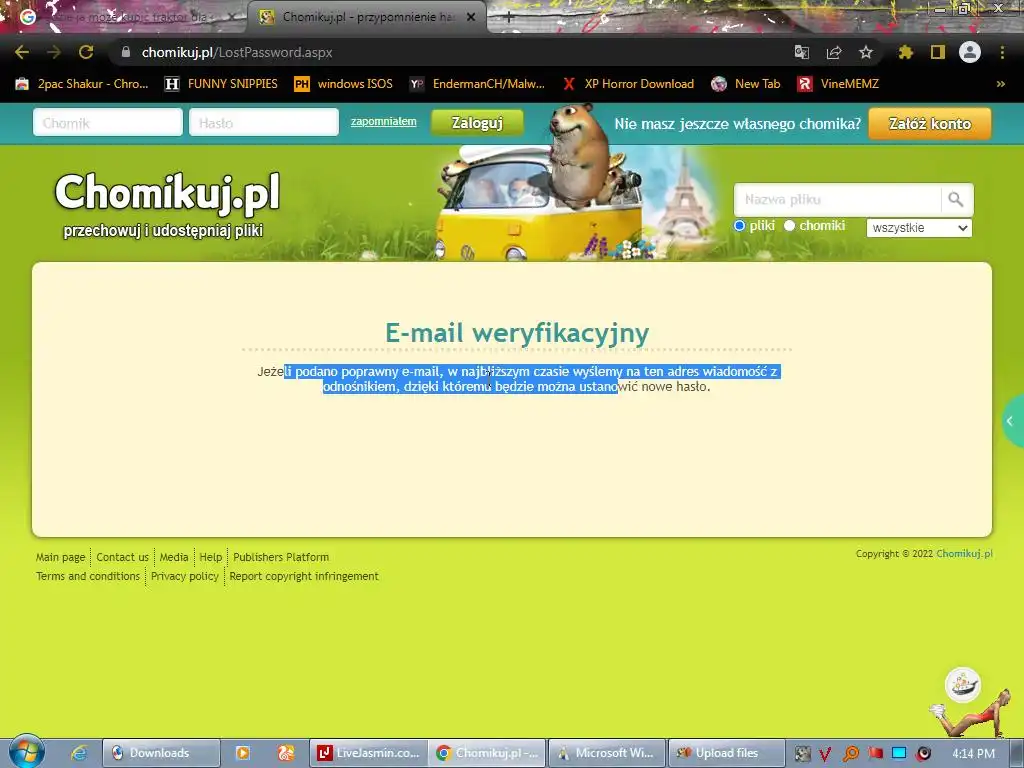Open the EndermanCH/Malw... bookmark

click(x=477, y=84)
